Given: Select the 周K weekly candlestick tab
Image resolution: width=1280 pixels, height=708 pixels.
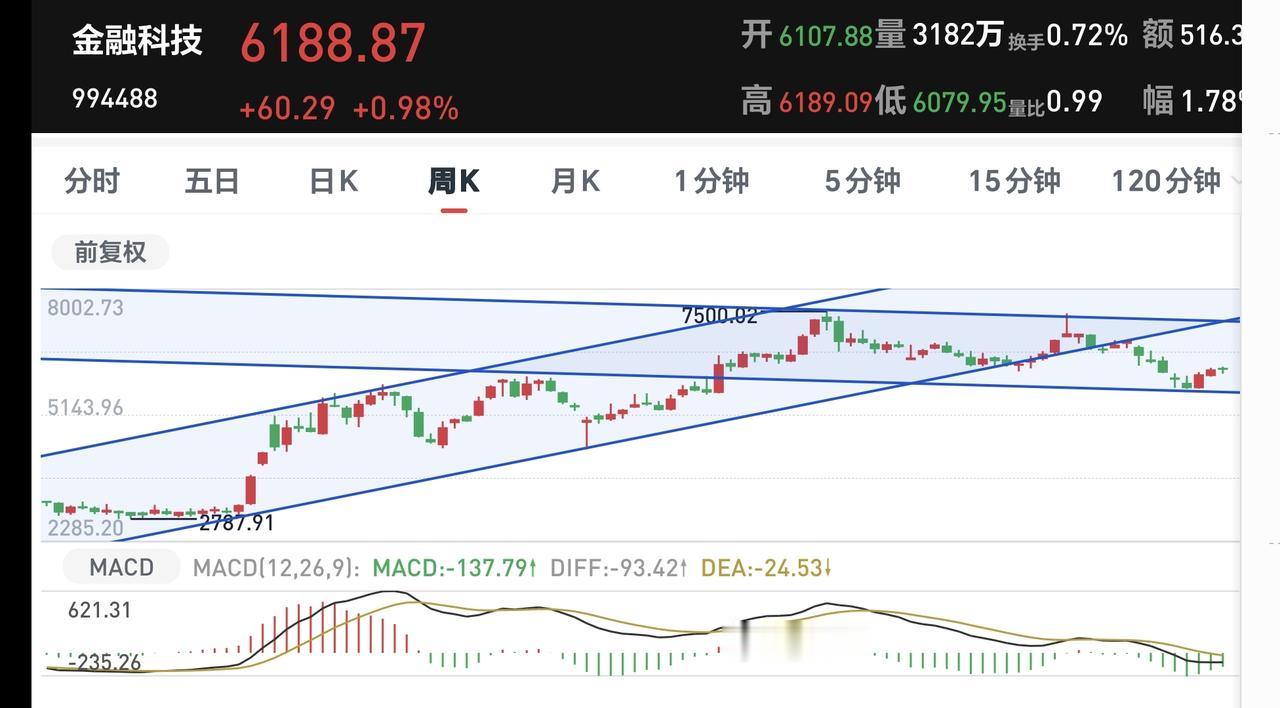Looking at the screenshot, I should (454, 181).
